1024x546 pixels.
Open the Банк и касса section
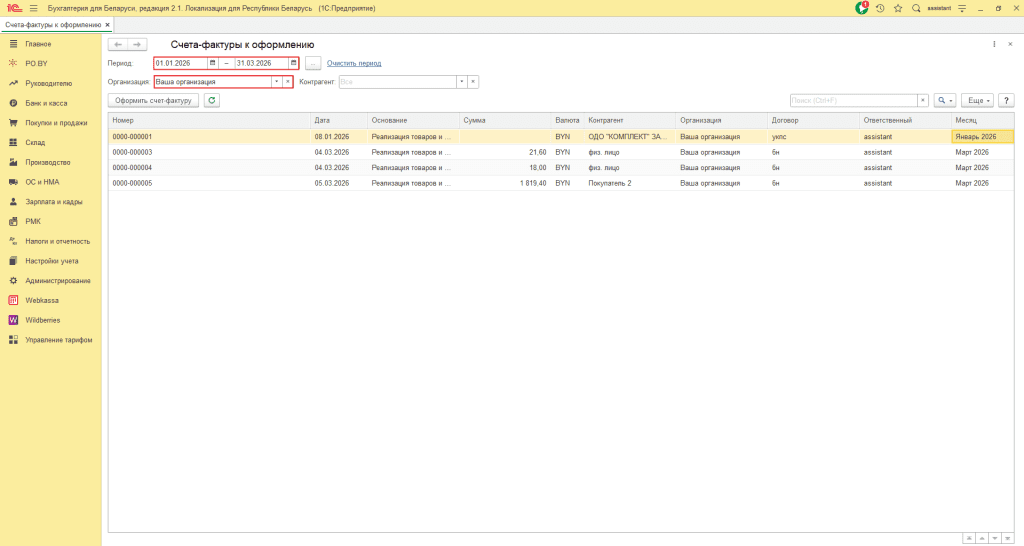point(45,103)
